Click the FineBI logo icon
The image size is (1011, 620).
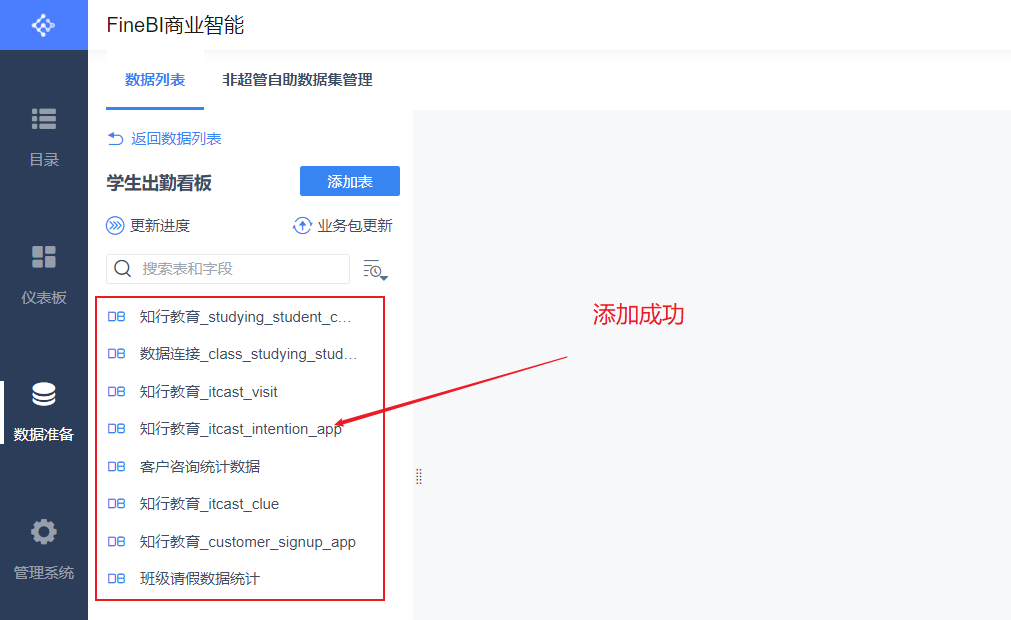pos(43,25)
